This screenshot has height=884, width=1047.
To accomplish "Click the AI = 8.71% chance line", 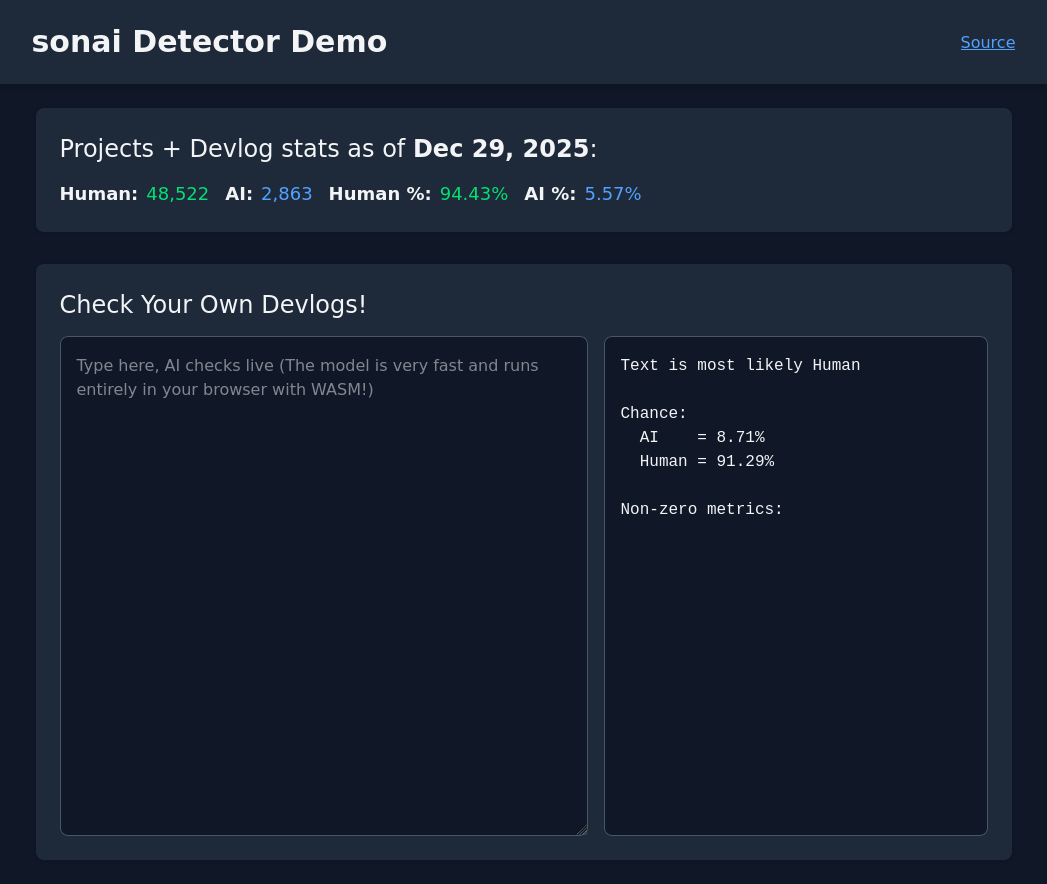I will [702, 438].
